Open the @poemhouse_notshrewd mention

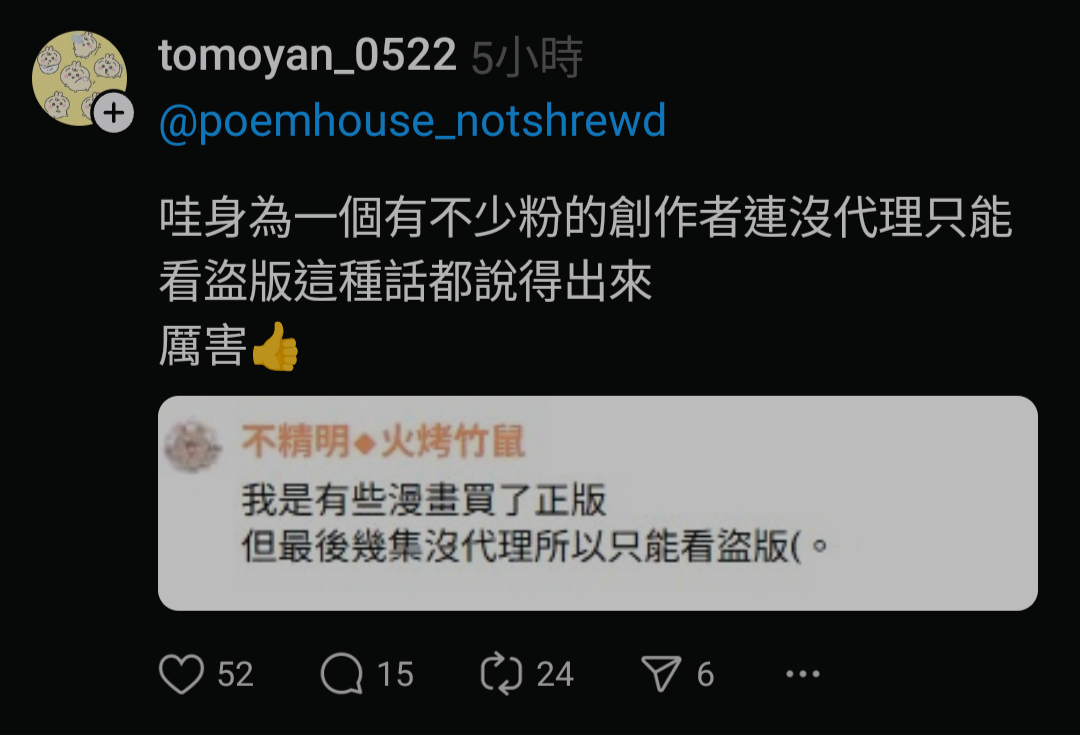(413, 121)
